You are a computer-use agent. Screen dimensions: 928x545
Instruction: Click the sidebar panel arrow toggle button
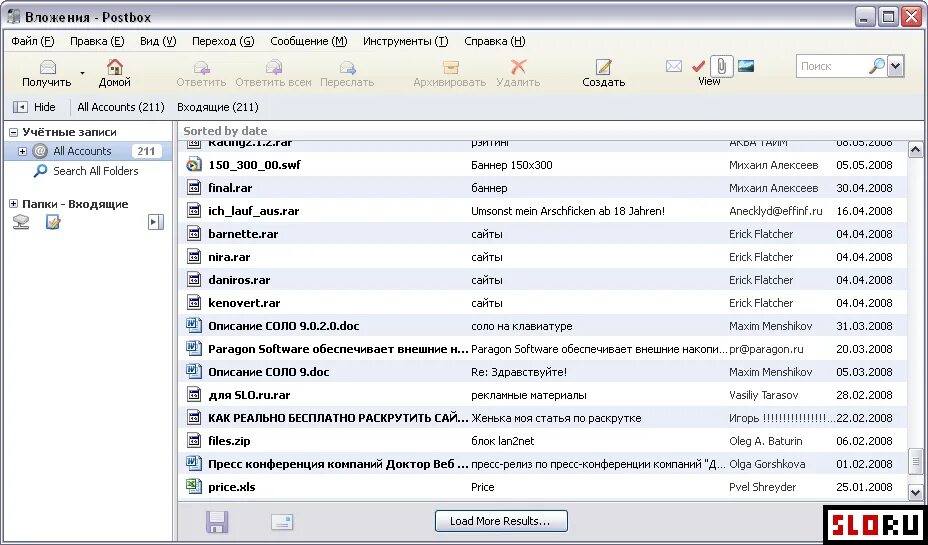tap(156, 222)
